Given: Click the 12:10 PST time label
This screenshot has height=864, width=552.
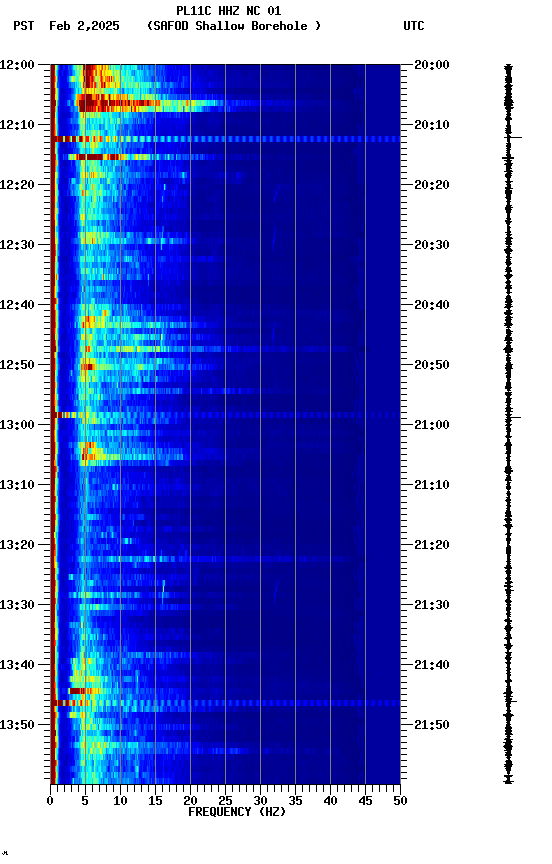Looking at the screenshot, I should [x=17, y=125].
